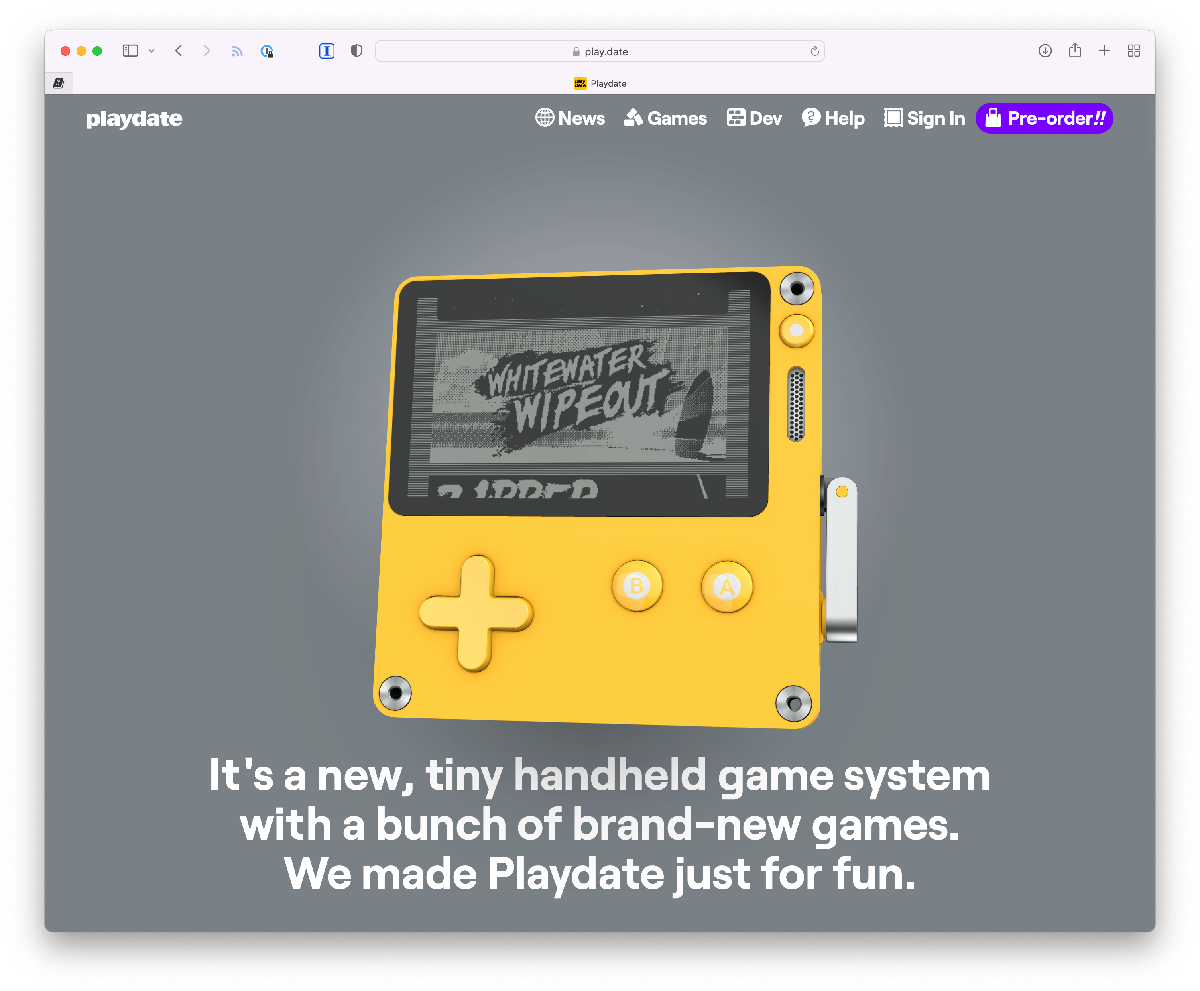Image resolution: width=1200 pixels, height=991 pixels.
Task: Open the News page
Action: click(x=570, y=118)
